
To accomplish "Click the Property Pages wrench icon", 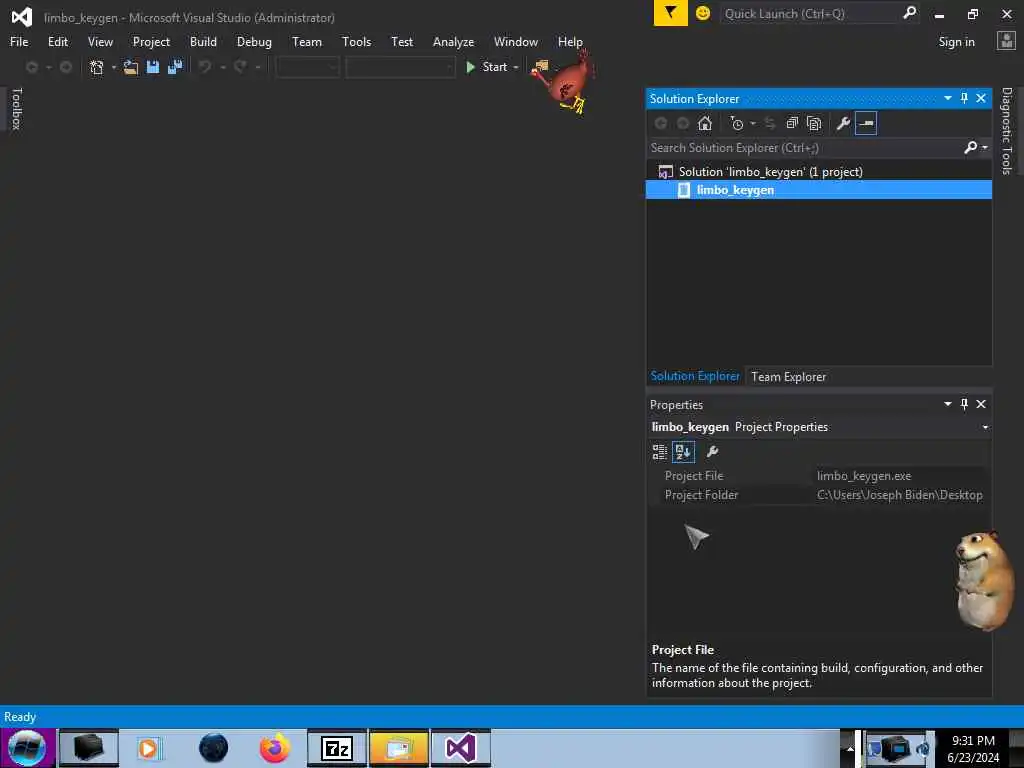I will point(712,451).
